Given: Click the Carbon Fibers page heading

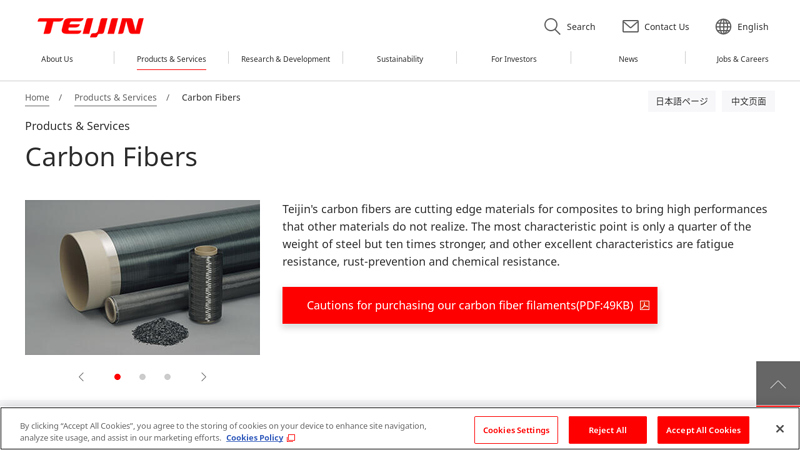Looking at the screenshot, I should pos(111,157).
